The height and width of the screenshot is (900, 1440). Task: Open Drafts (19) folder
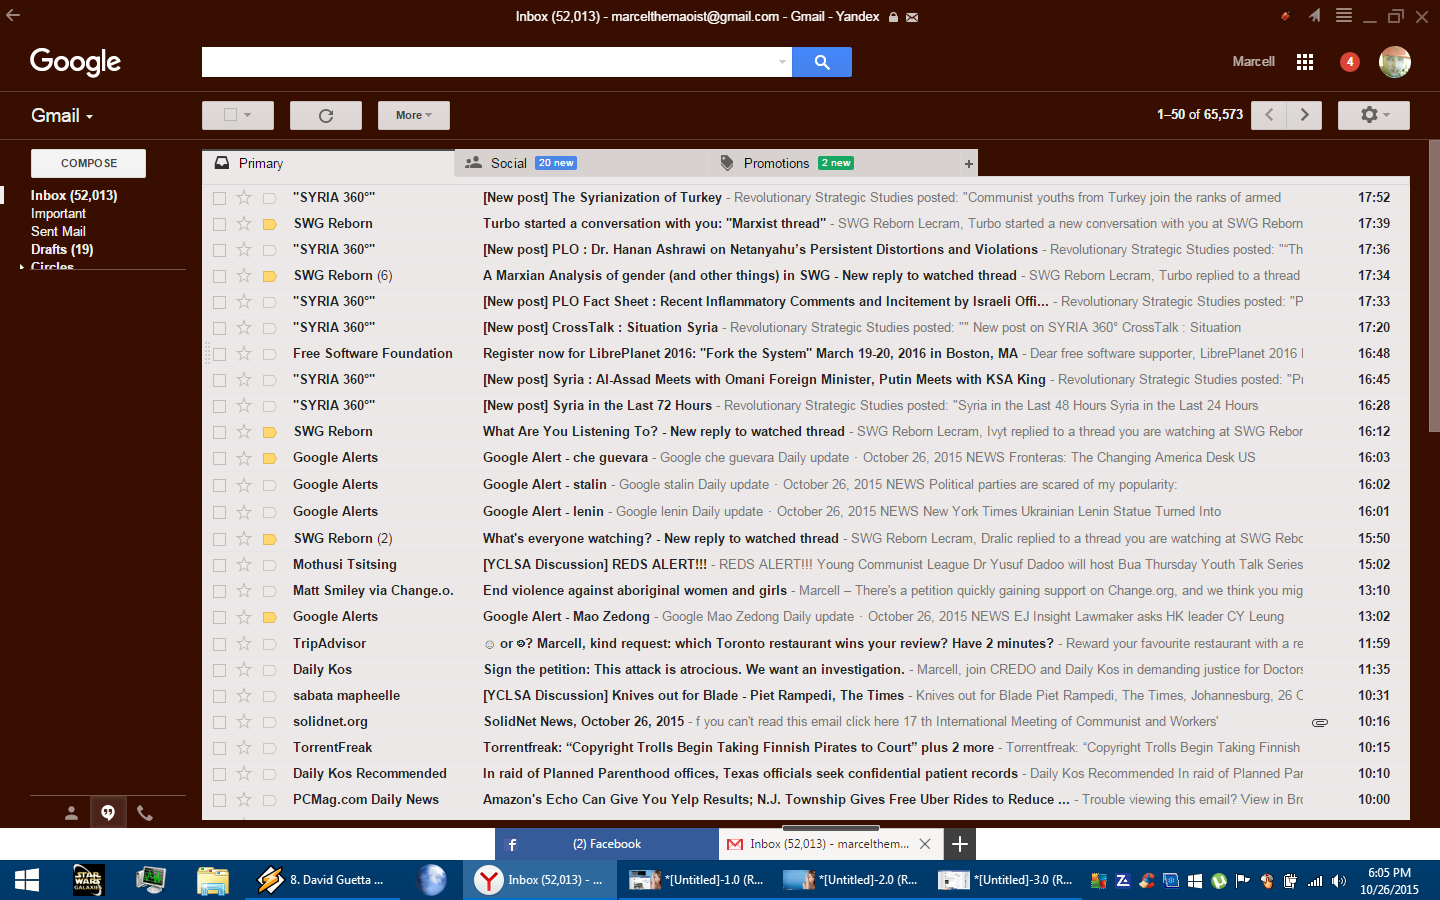tap(62, 250)
